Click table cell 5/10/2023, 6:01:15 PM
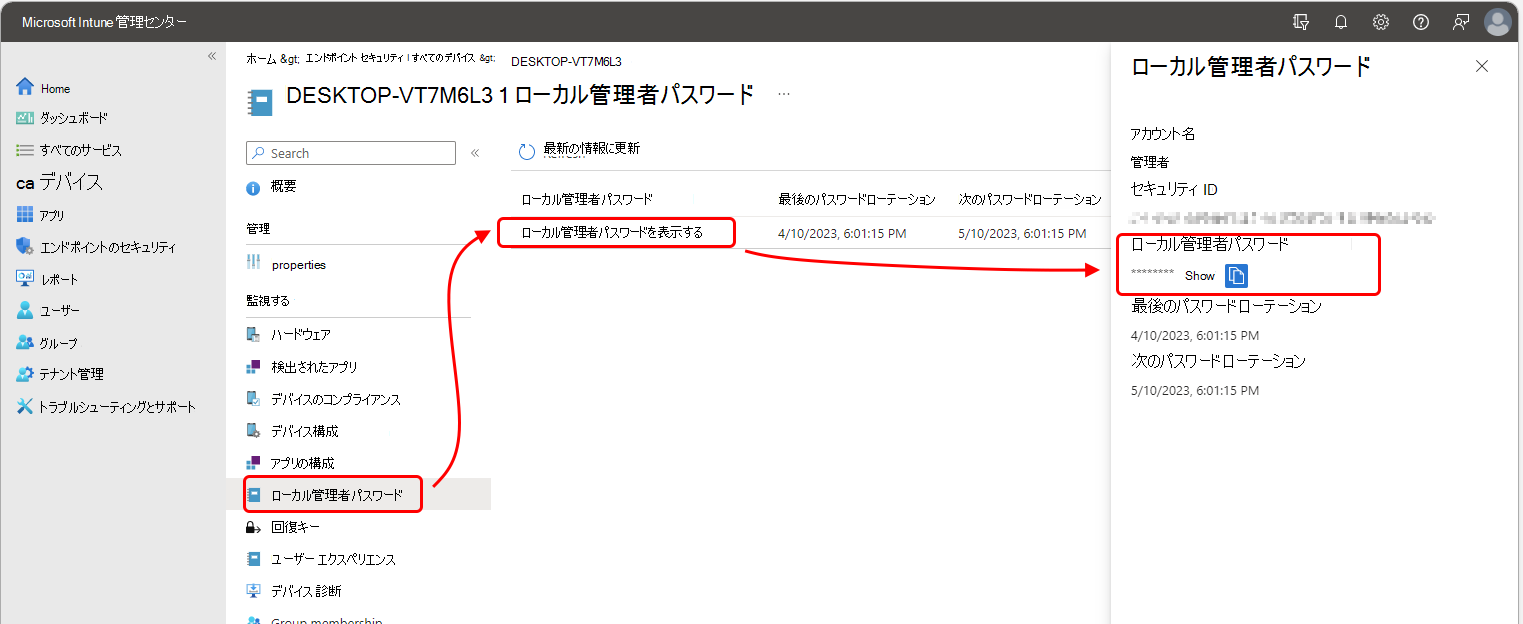Viewport: 1523px width, 624px height. 1021,233
